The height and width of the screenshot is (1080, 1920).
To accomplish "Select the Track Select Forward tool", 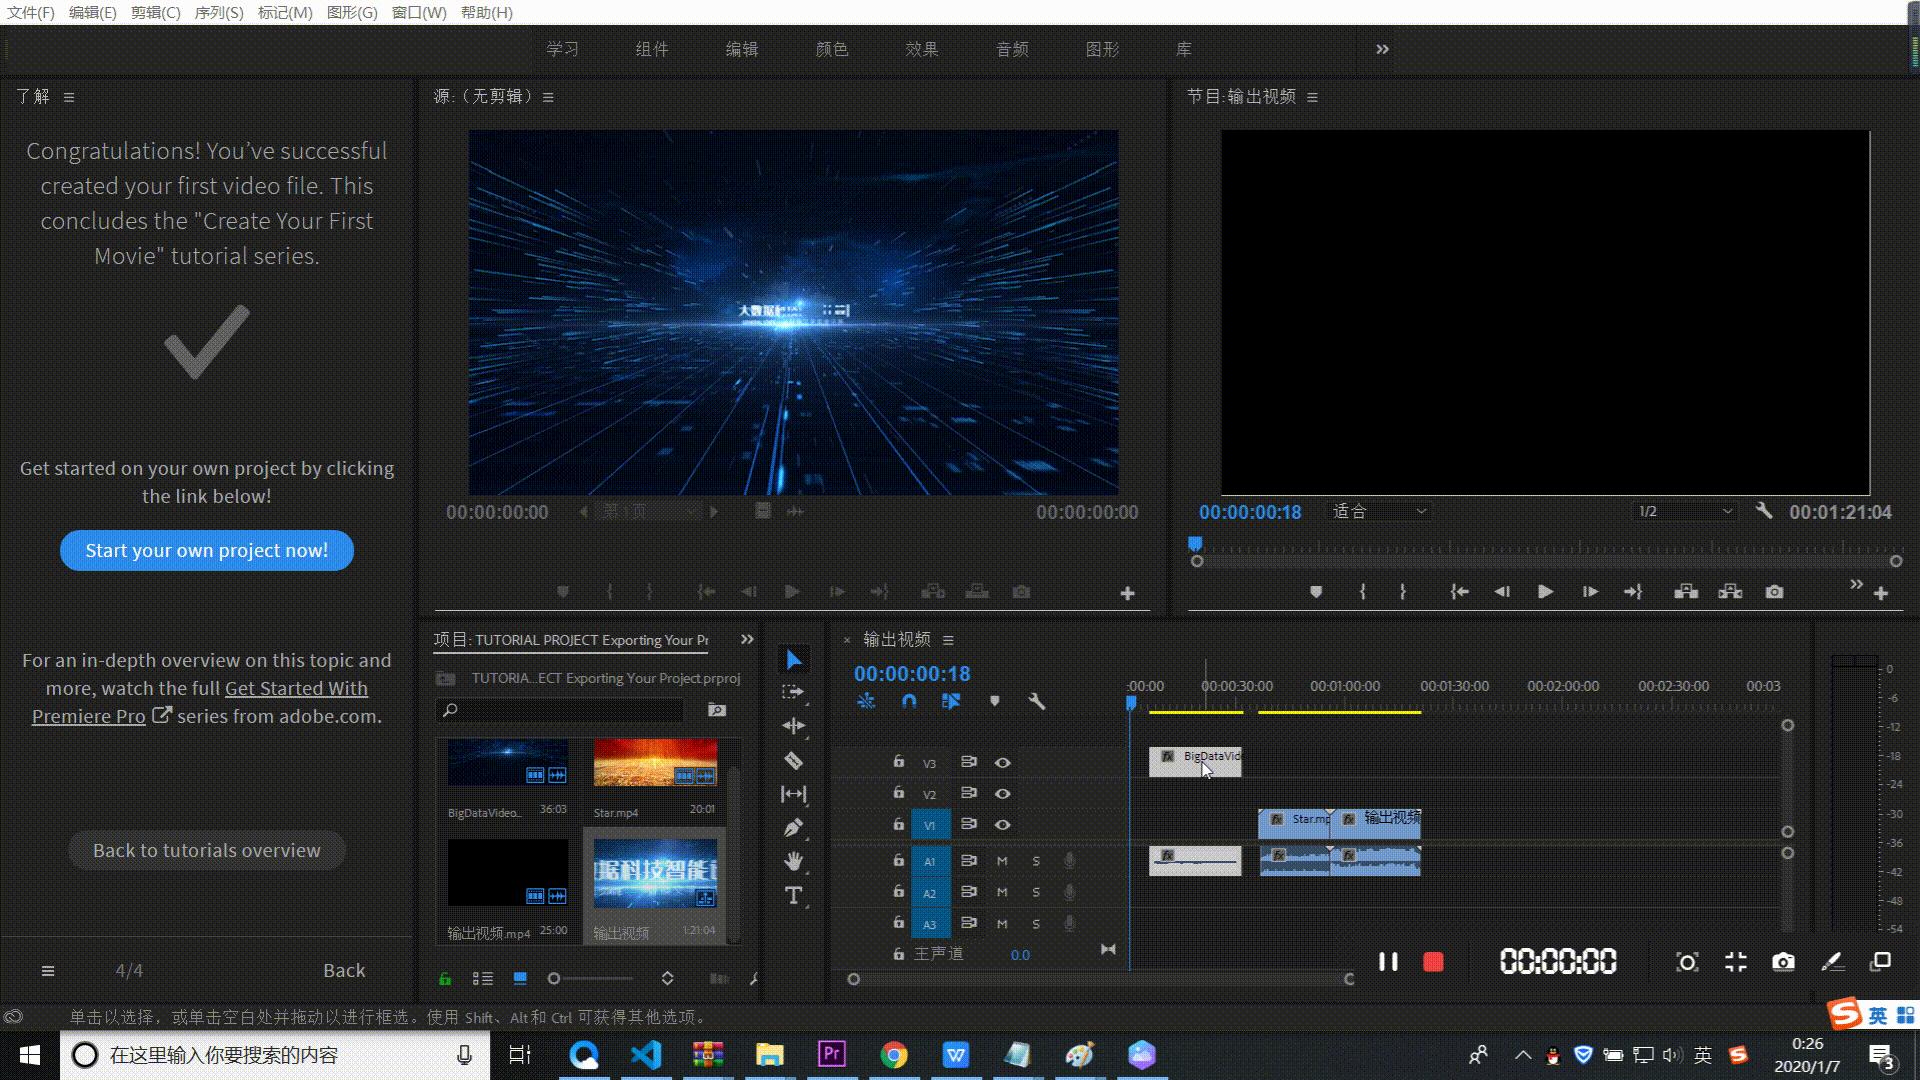I will point(793,692).
